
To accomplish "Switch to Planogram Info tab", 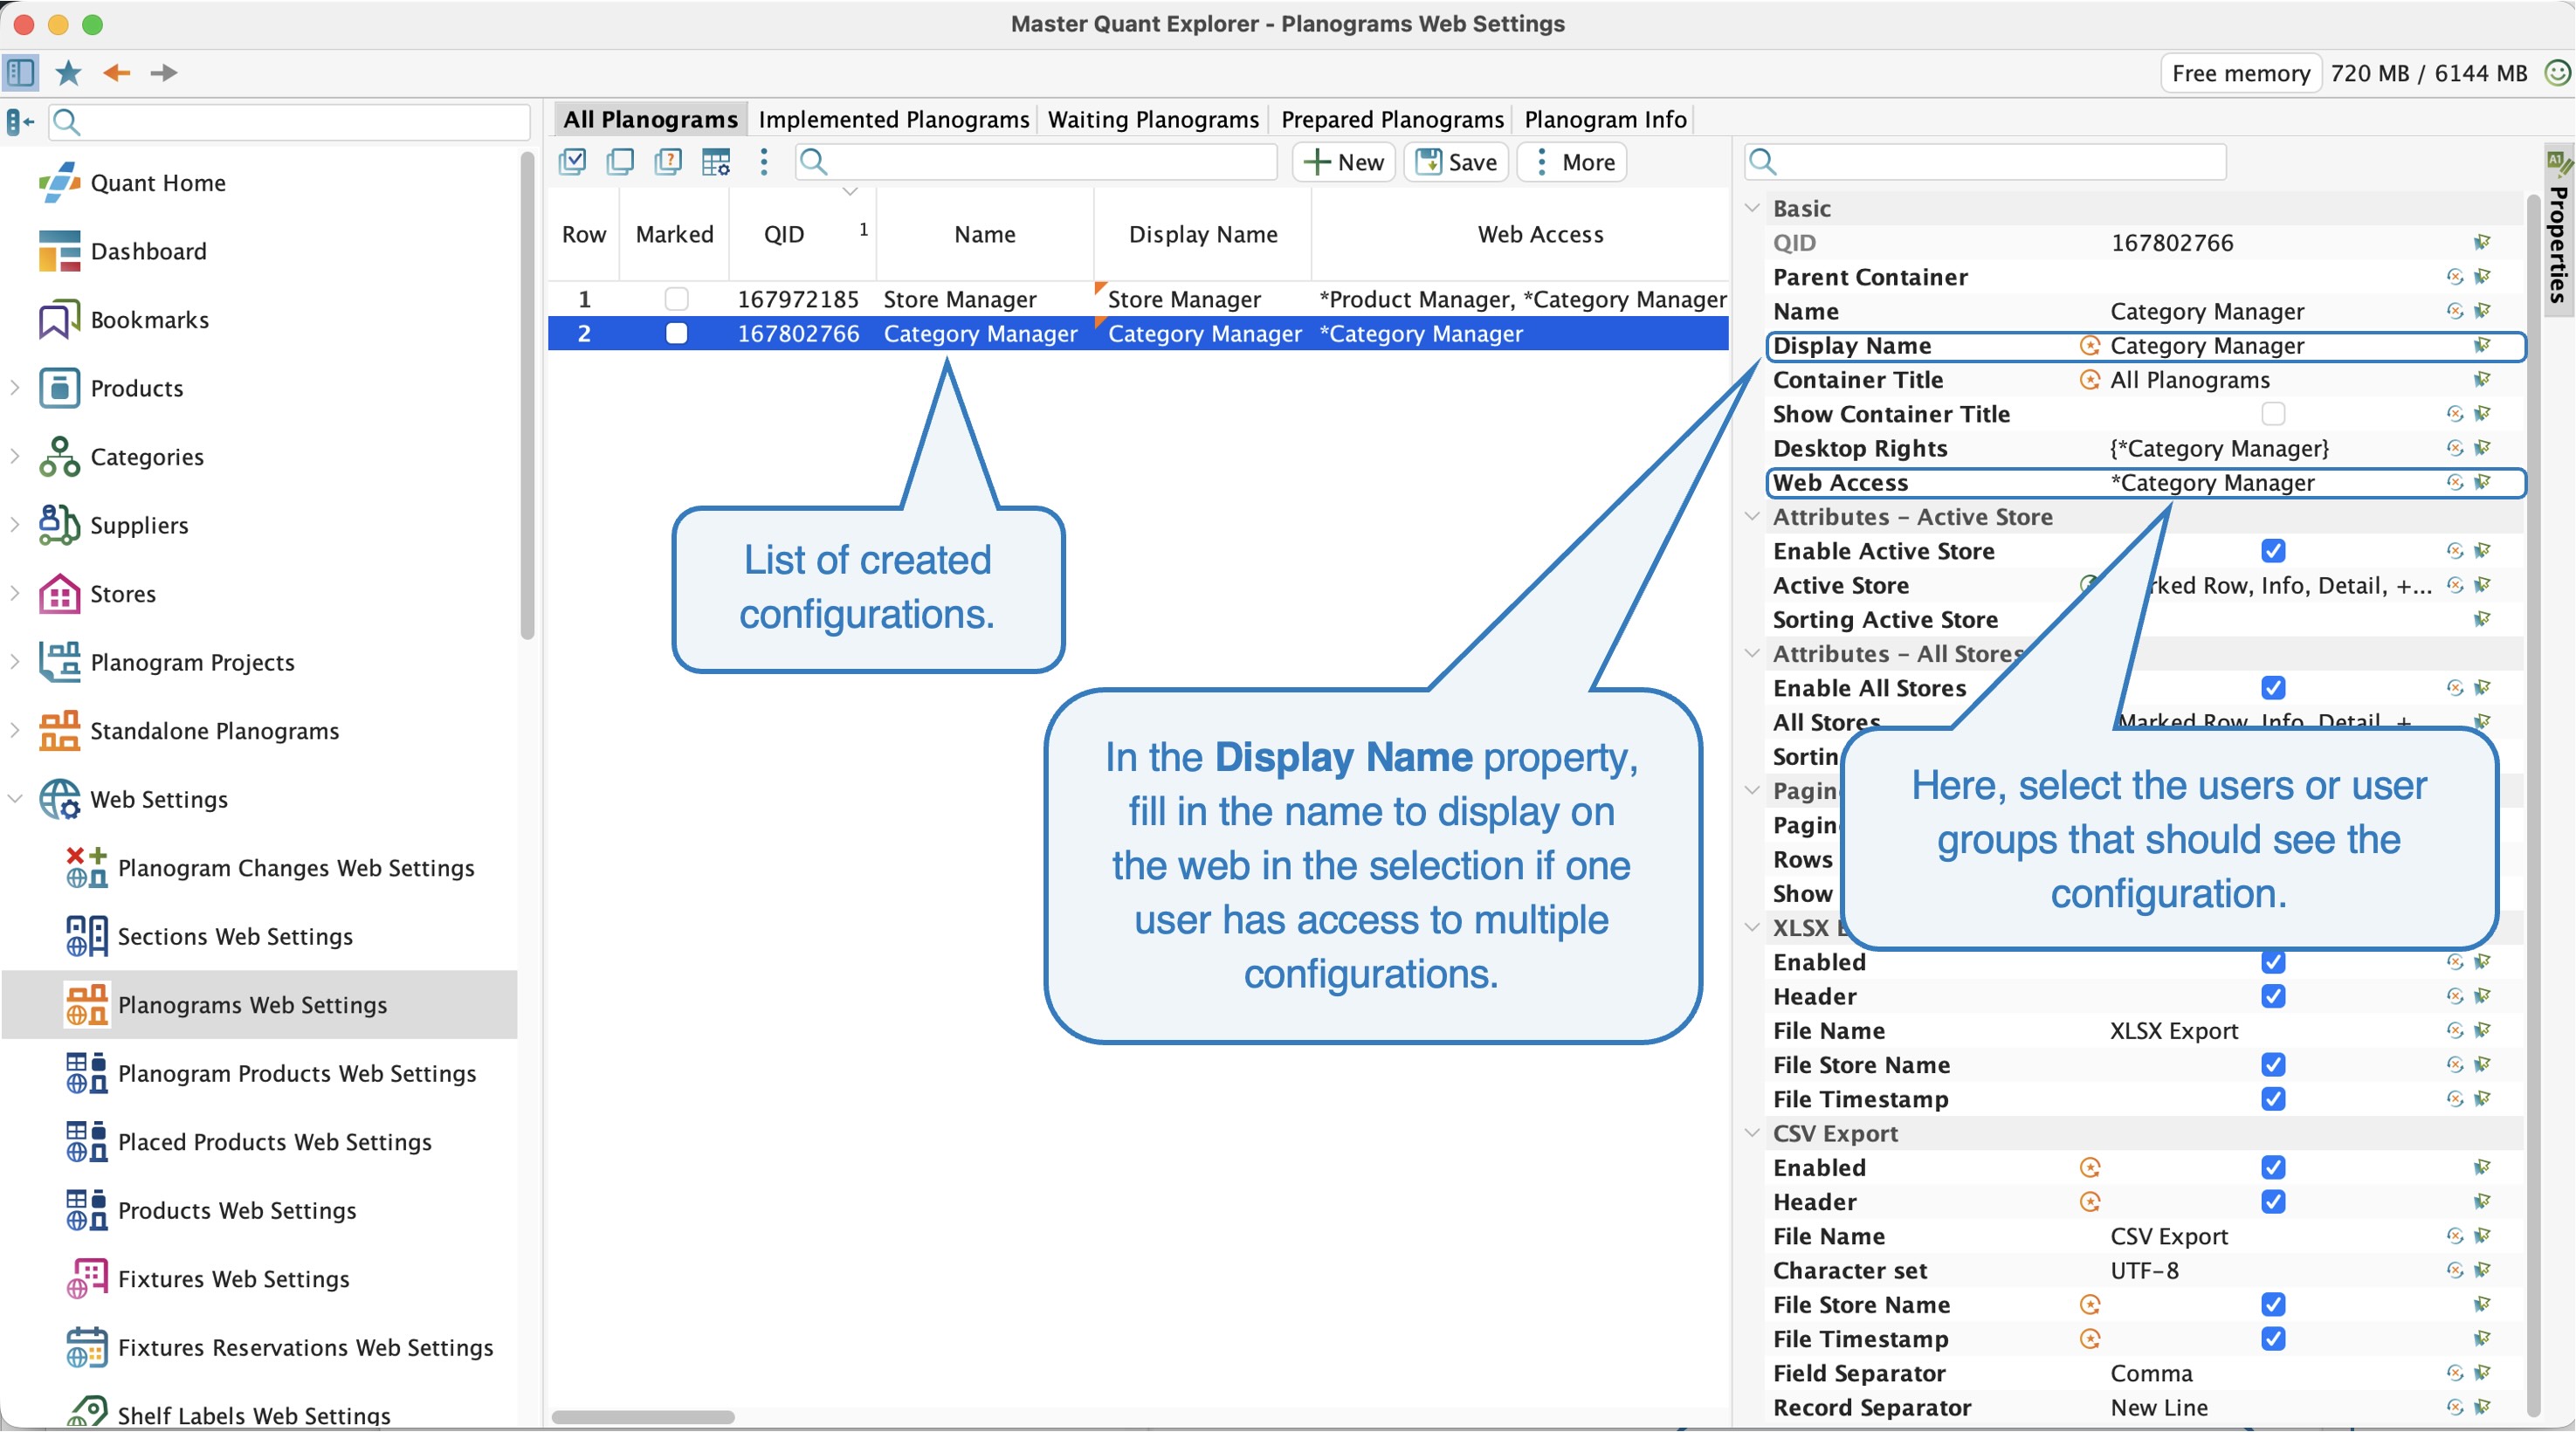I will [1605, 119].
